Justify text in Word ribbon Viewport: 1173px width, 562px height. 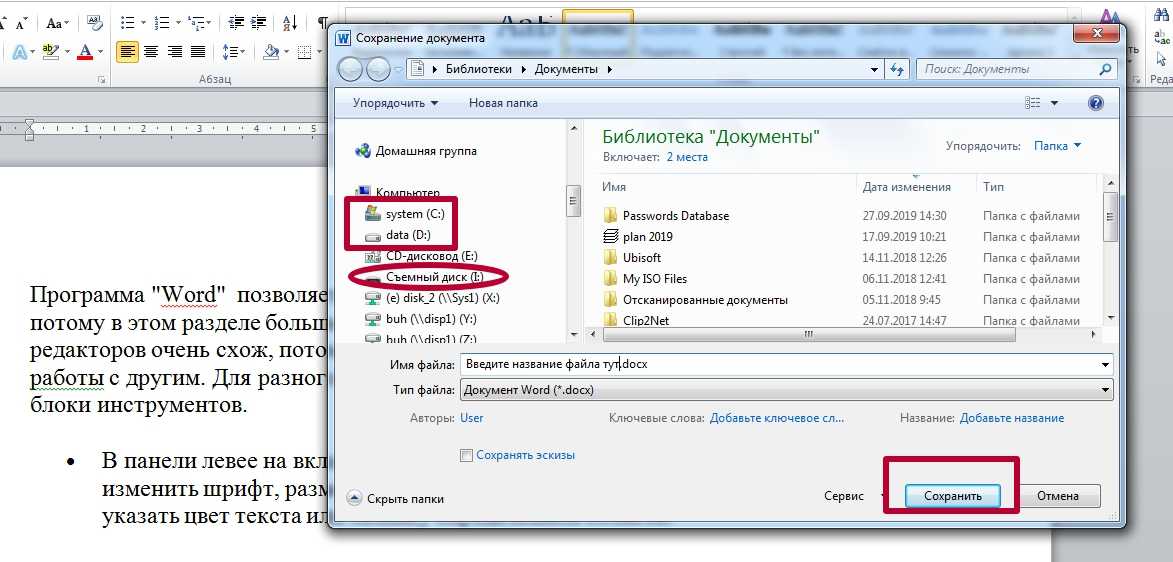pos(197,52)
